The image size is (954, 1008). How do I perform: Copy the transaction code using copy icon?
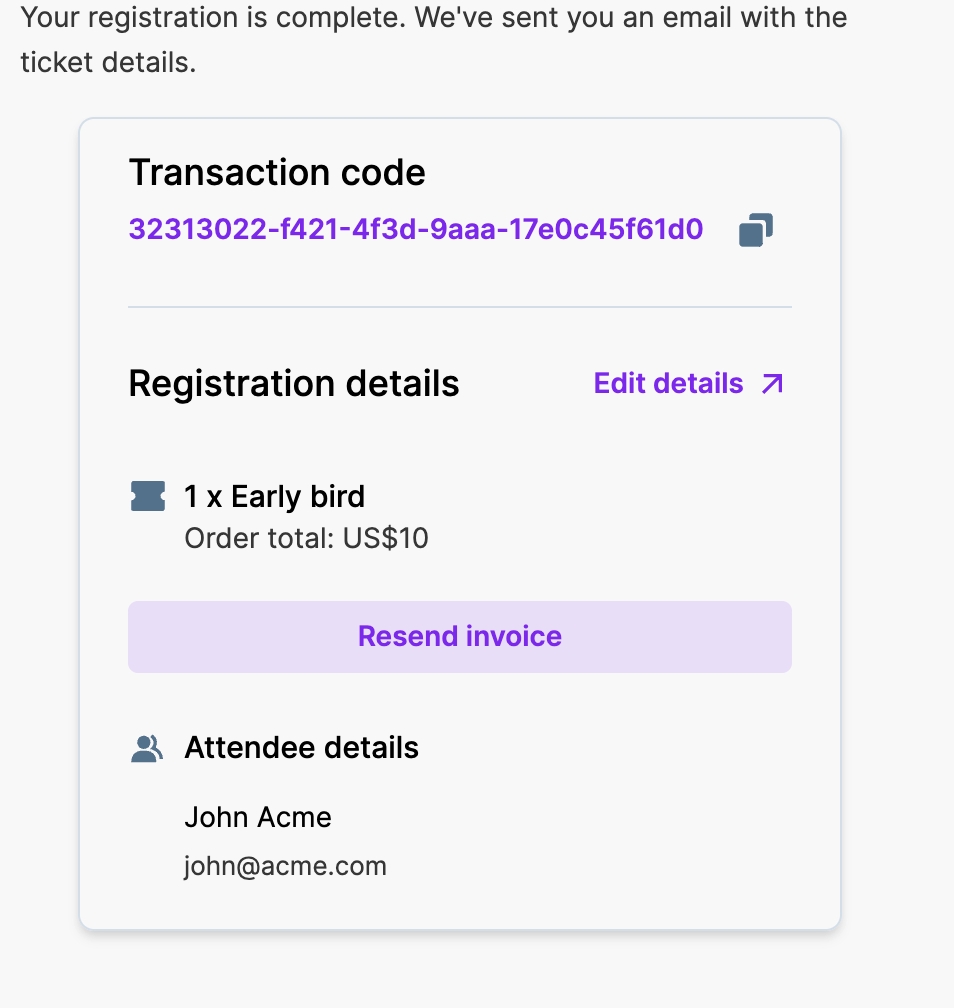tap(756, 230)
